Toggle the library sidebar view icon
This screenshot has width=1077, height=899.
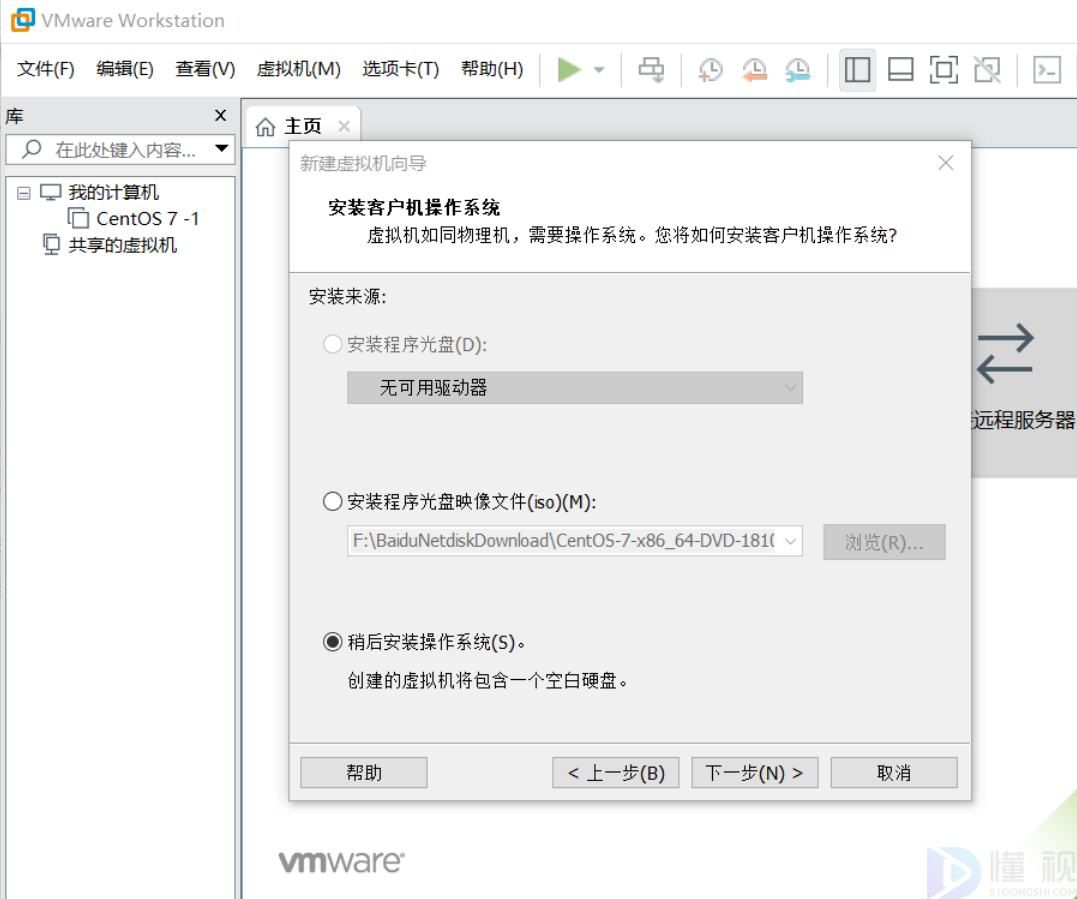[x=857, y=70]
